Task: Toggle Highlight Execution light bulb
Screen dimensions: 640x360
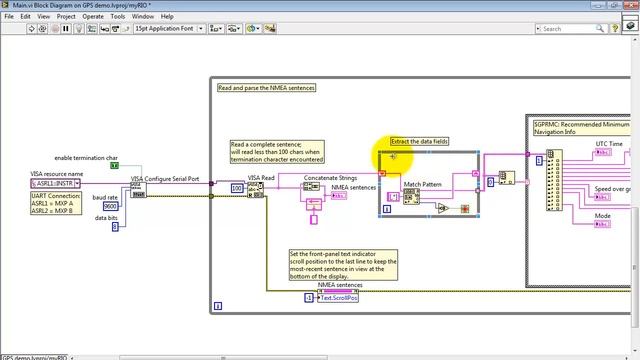Action: tap(79, 29)
